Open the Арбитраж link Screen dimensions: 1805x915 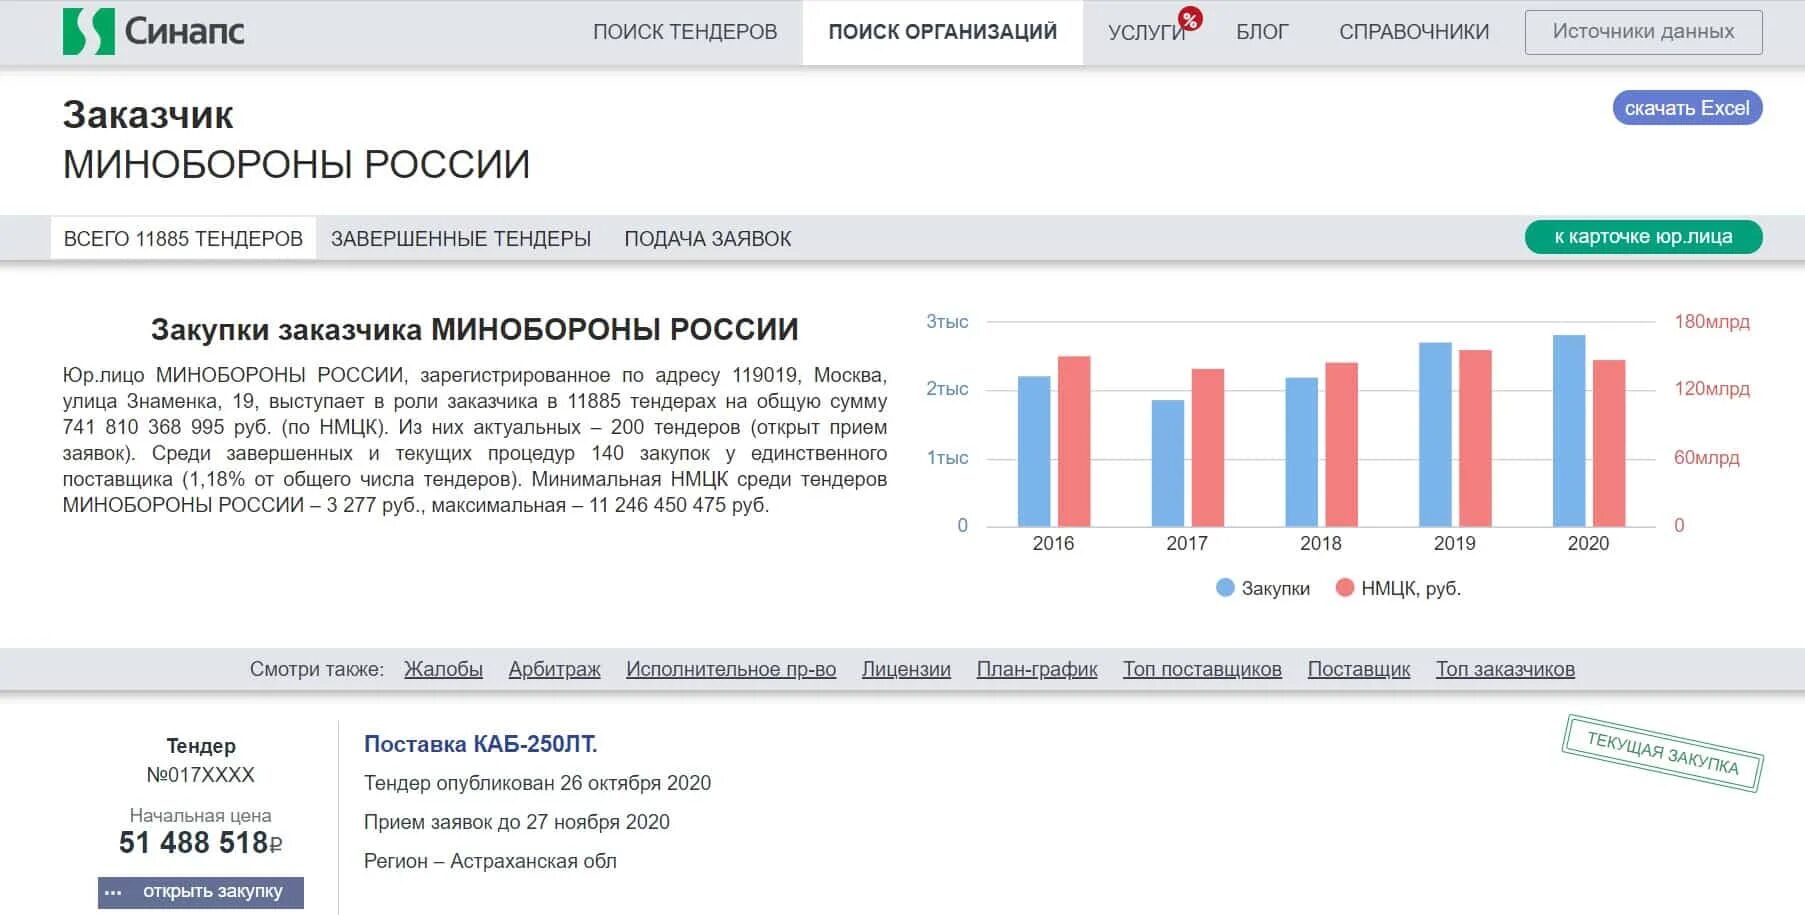click(554, 669)
